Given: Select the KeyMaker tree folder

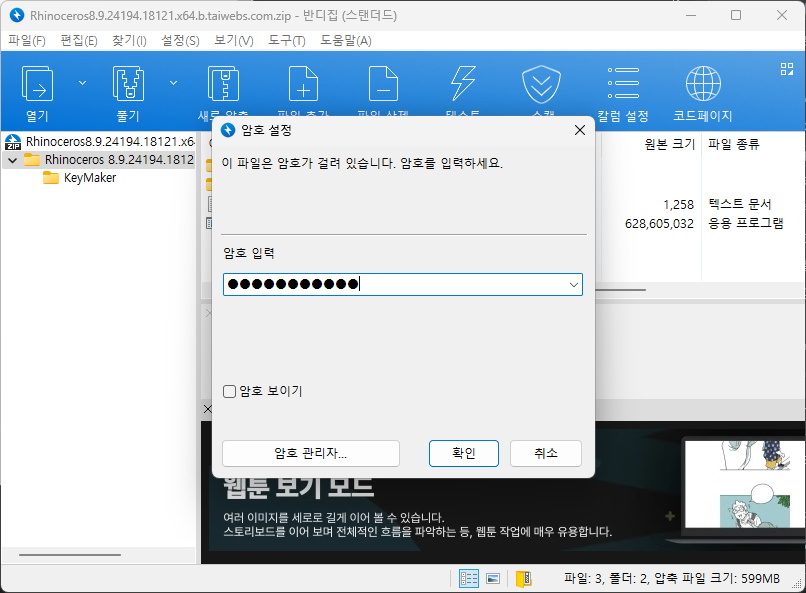Looking at the screenshot, I should coord(89,178).
